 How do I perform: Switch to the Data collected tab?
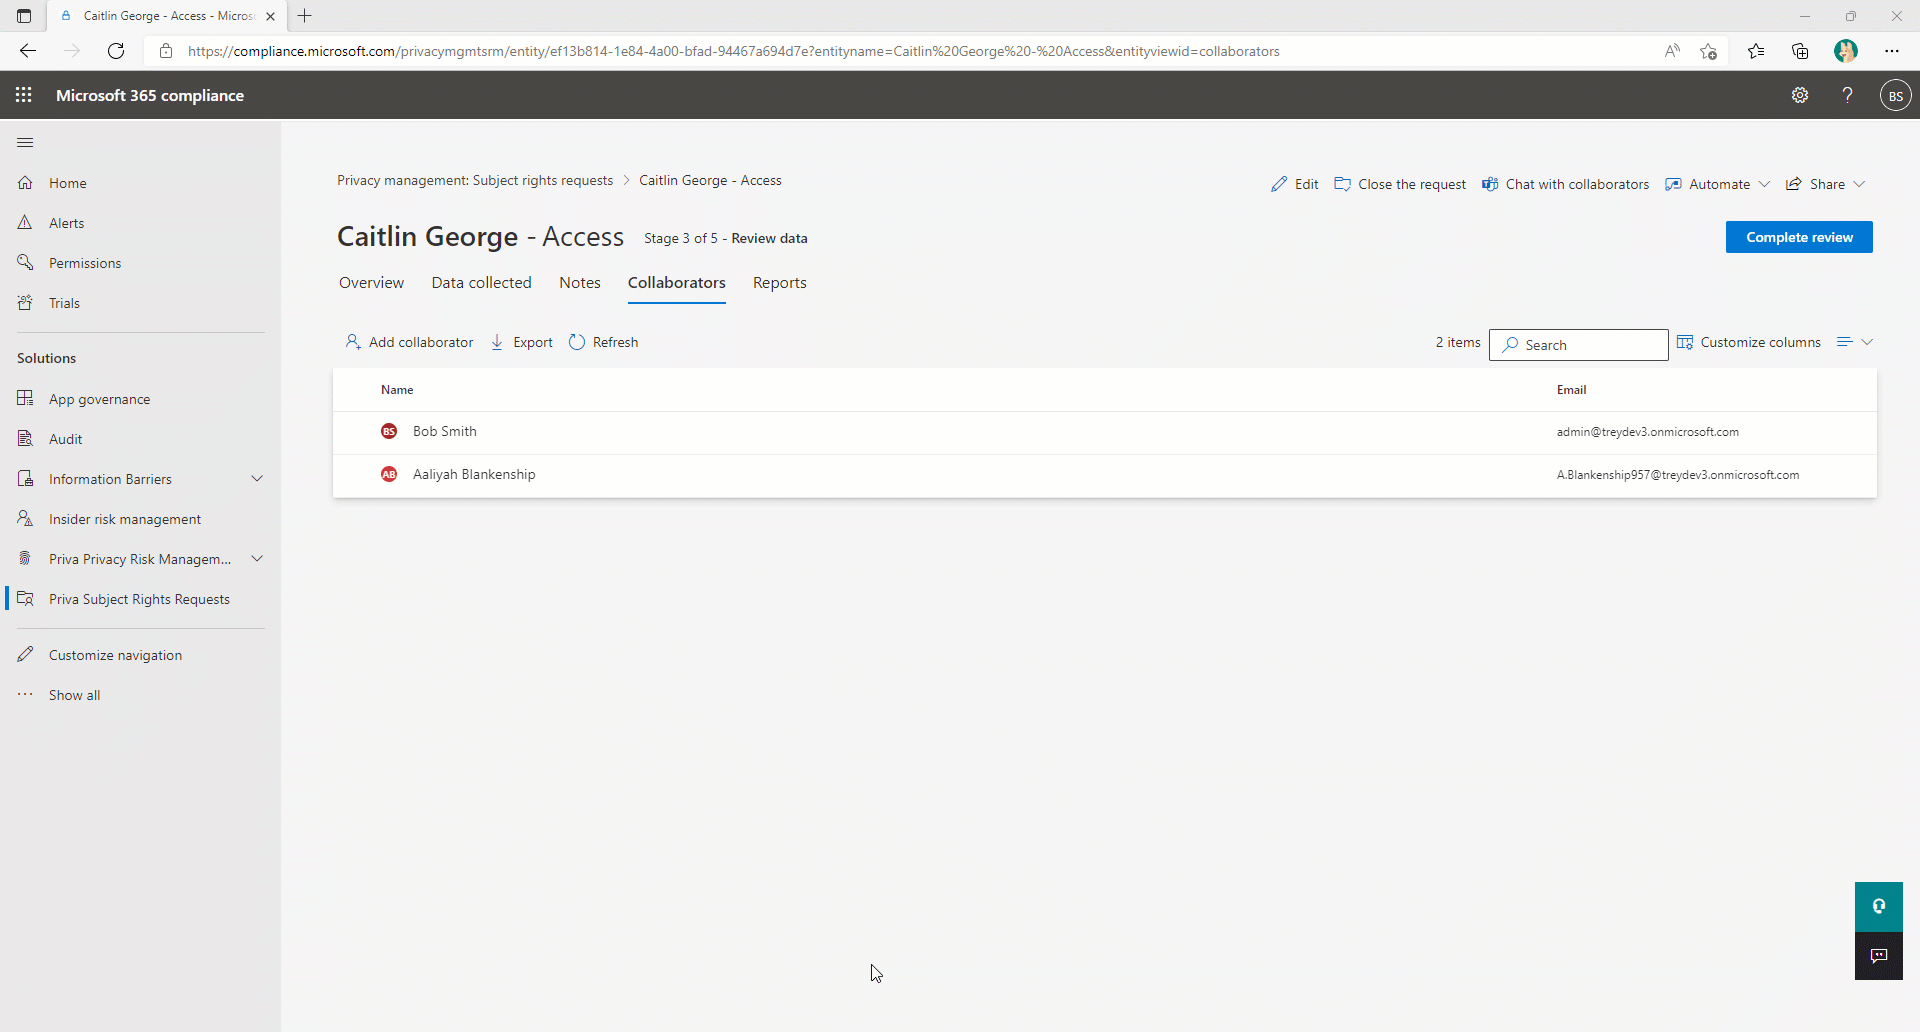481,283
